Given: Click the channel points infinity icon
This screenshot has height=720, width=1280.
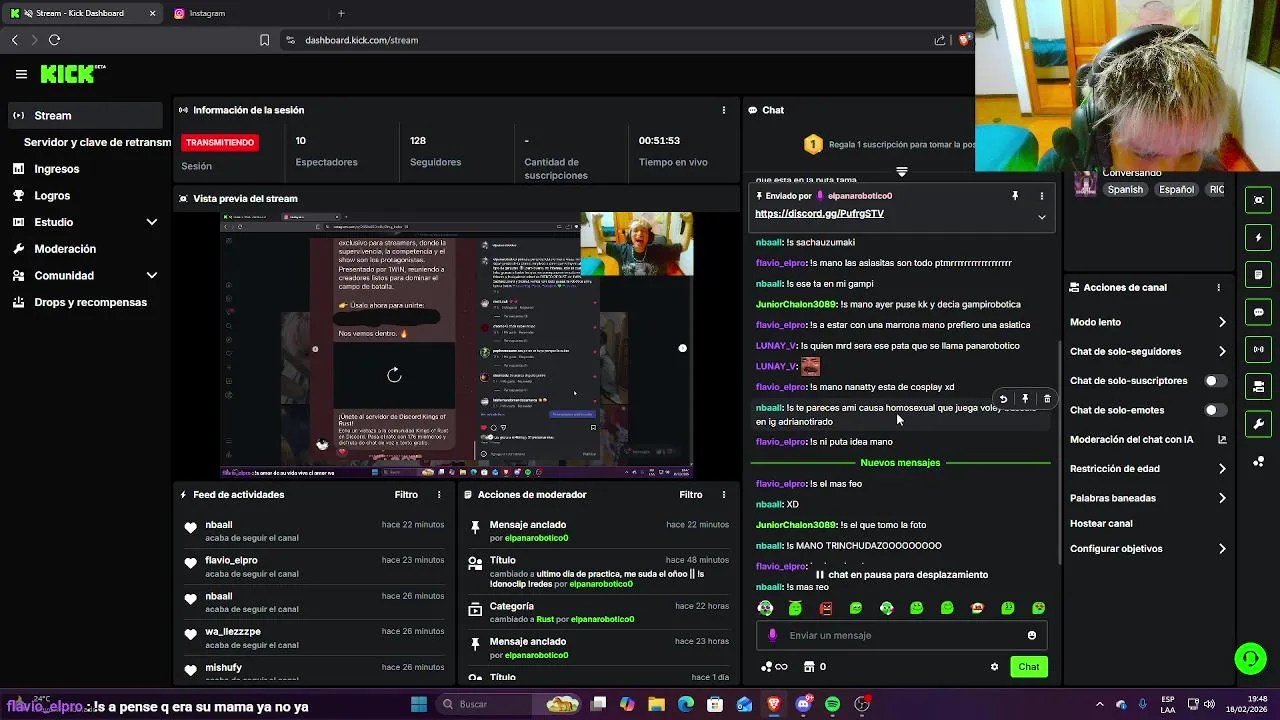Looking at the screenshot, I should [774, 667].
